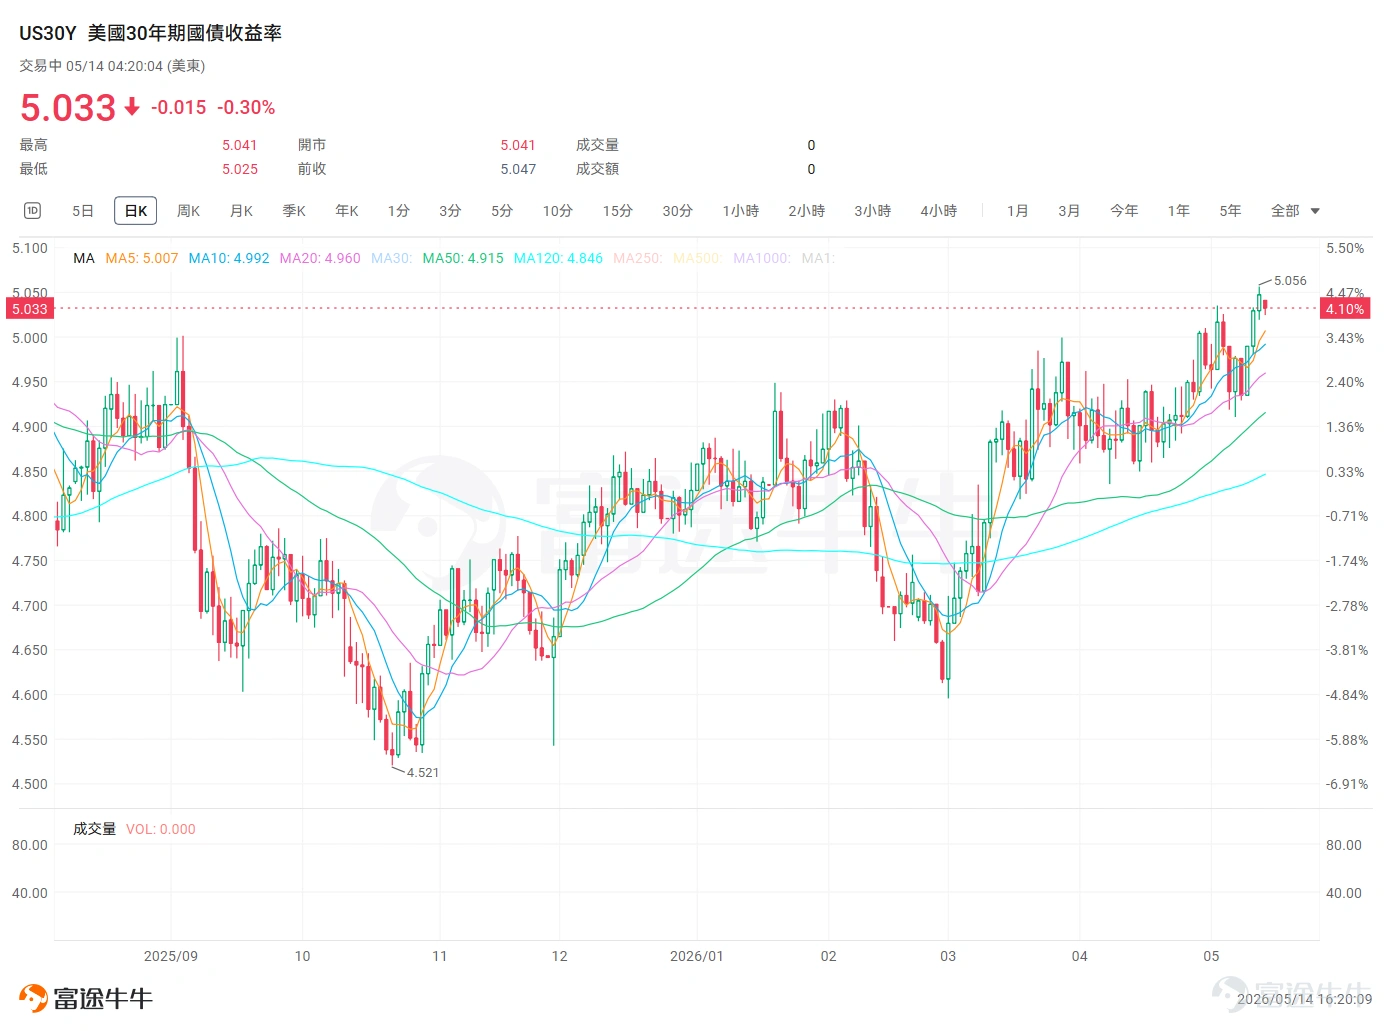Viewport: 1392px width, 1031px height.
Task: Click the 1D chart period icon
Action: click(x=32, y=210)
